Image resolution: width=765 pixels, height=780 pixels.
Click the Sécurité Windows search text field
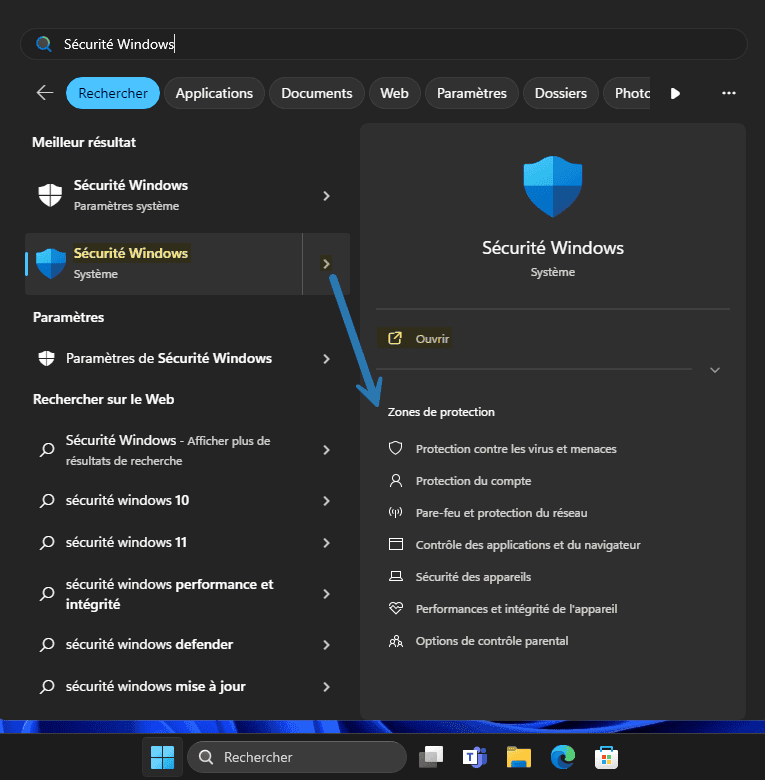pos(383,44)
